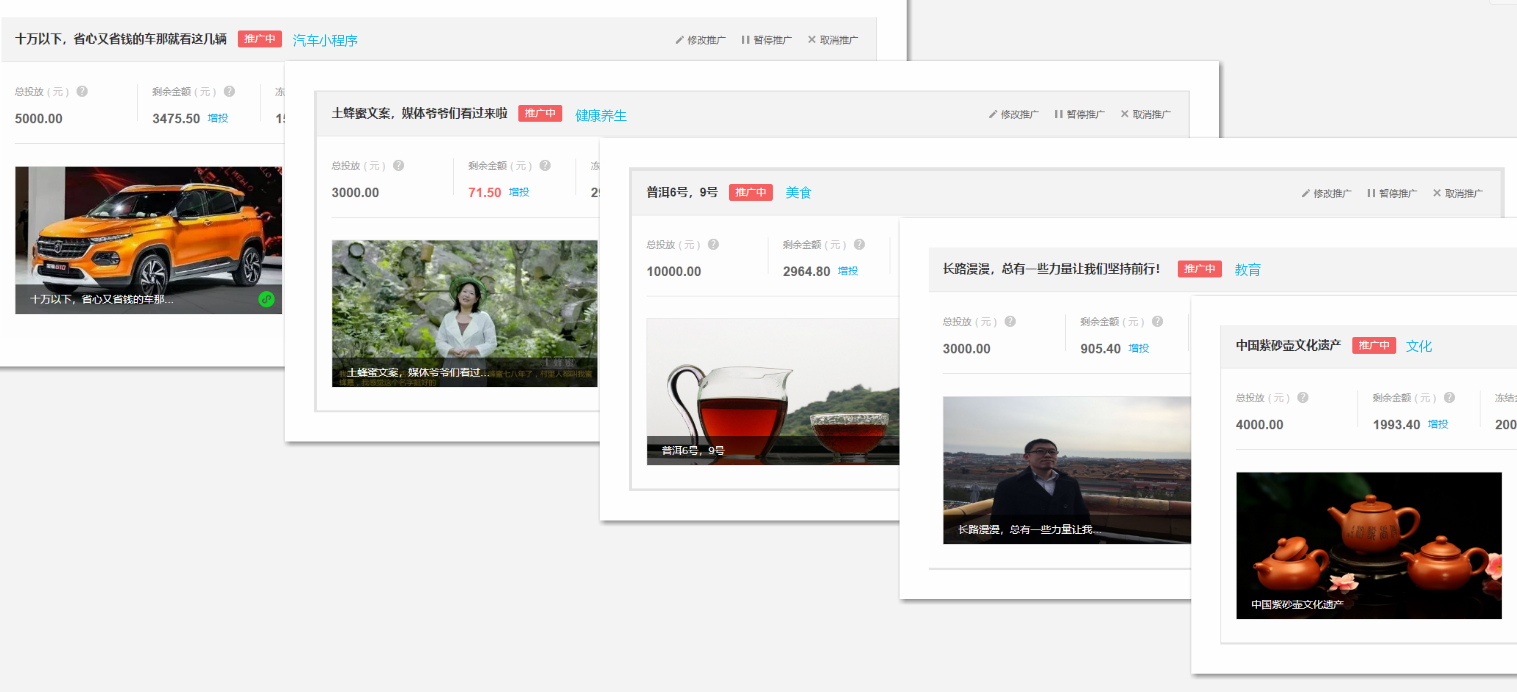Click total budget value 10000.00

[674, 271]
